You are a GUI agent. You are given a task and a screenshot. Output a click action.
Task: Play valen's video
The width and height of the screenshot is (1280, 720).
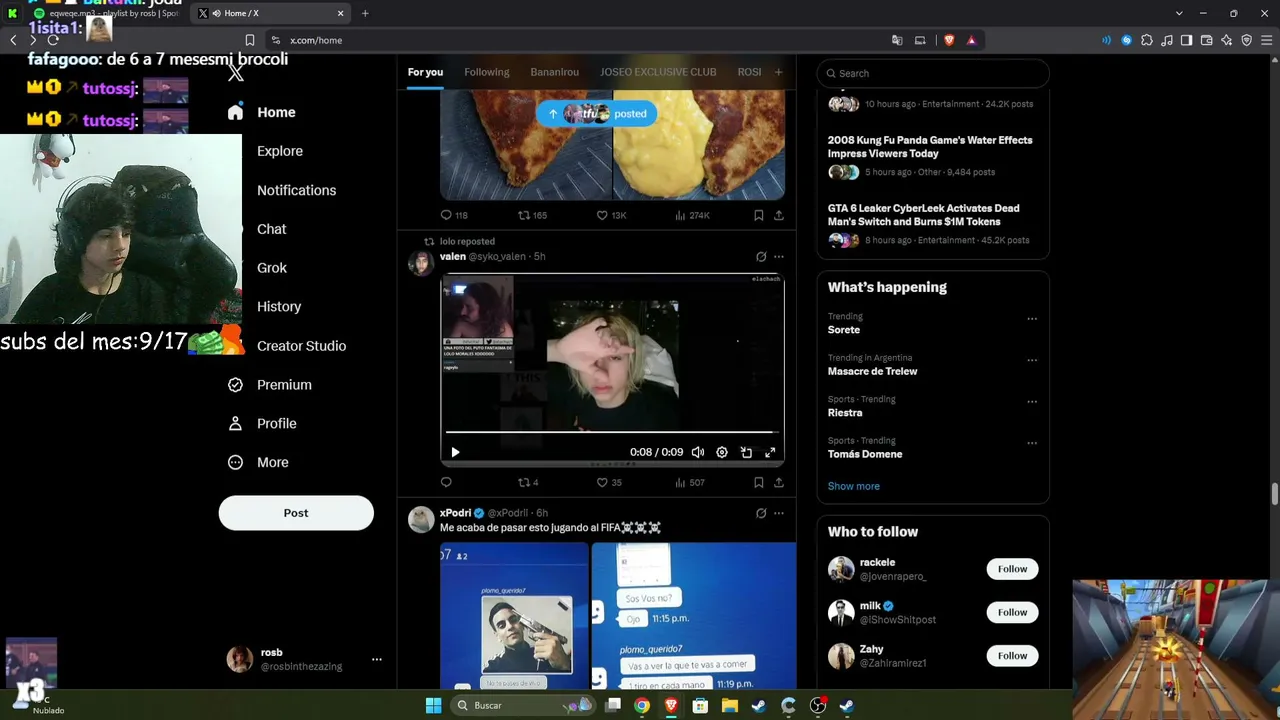(x=455, y=452)
